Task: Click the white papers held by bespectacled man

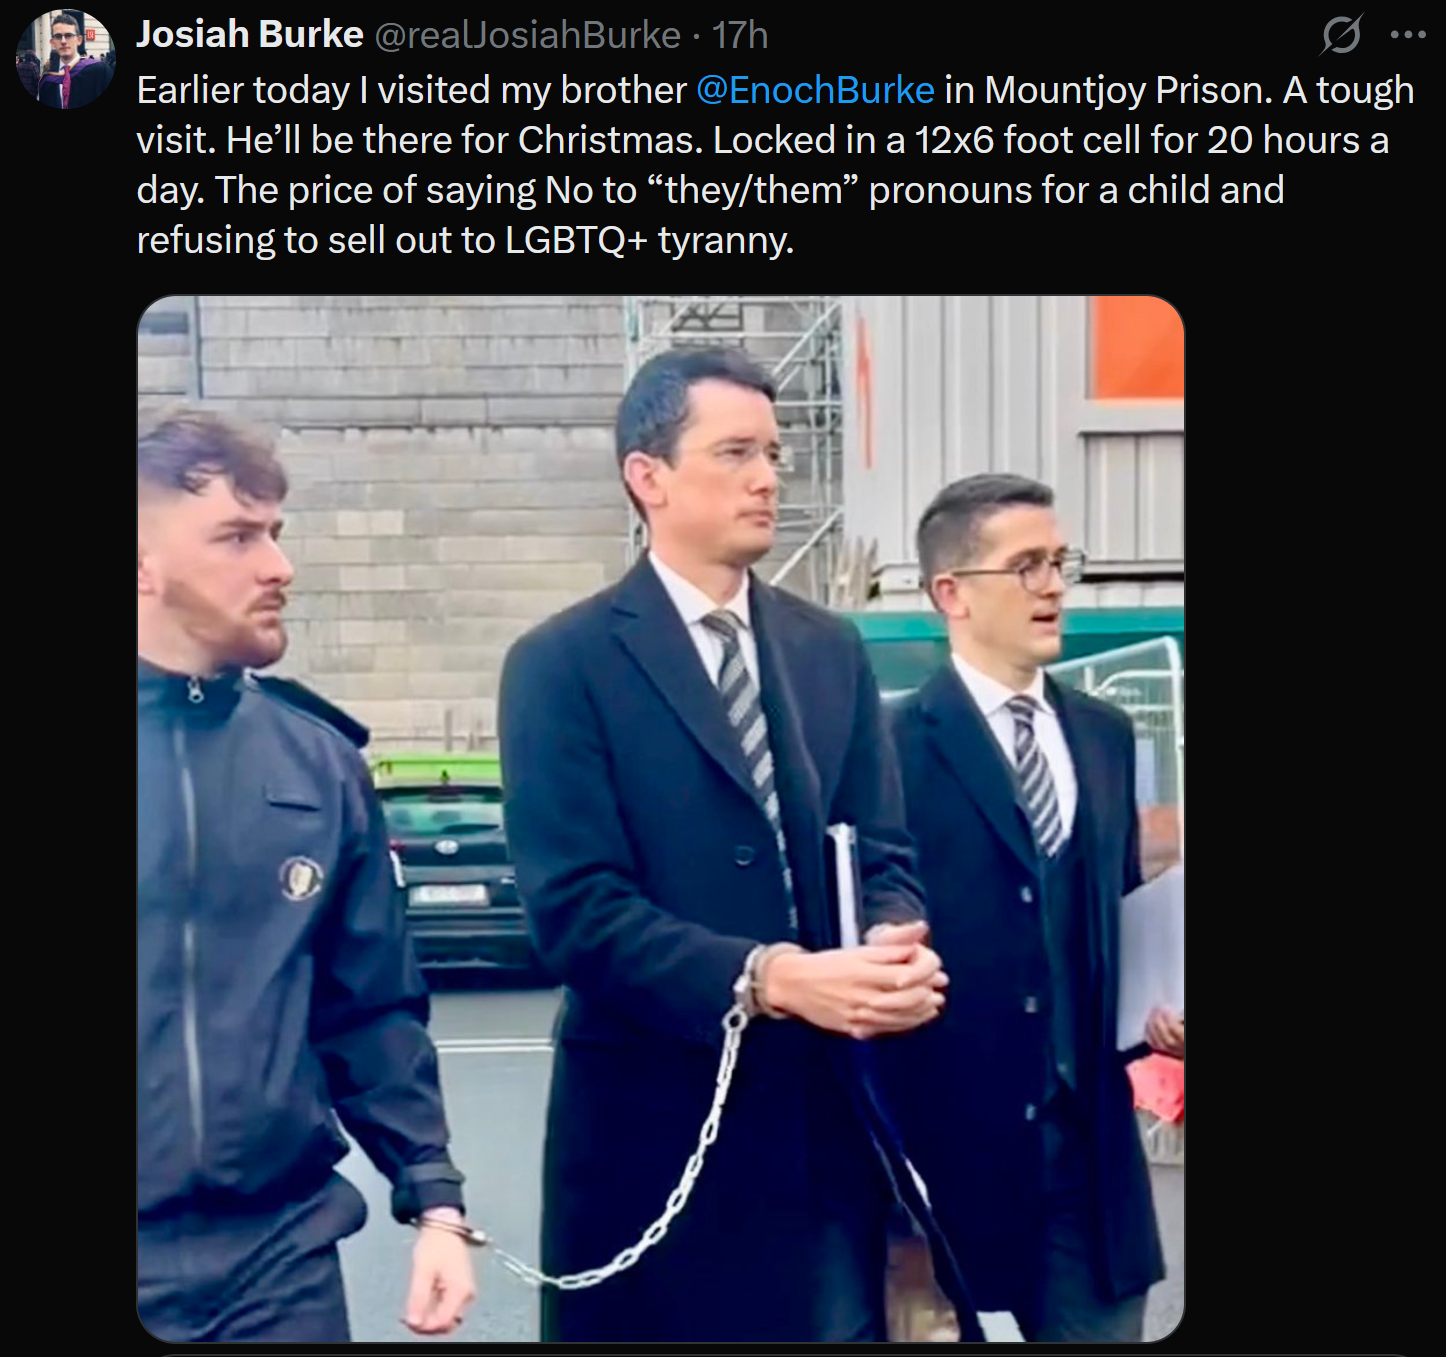Action: click(1152, 960)
